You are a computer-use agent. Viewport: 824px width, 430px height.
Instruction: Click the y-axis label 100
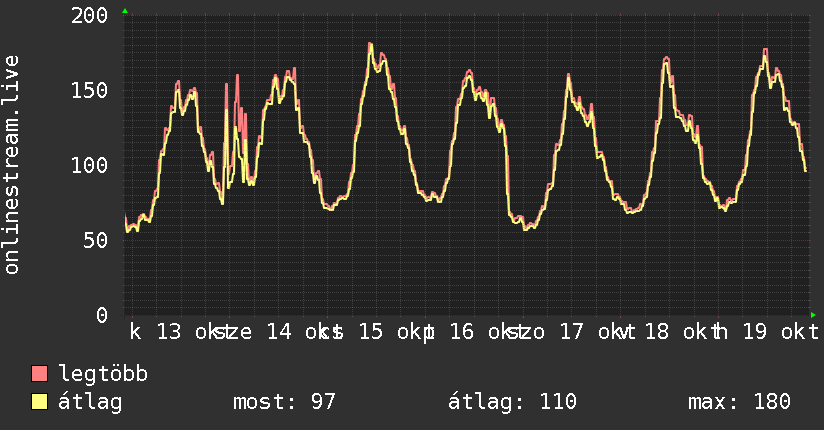89,166
